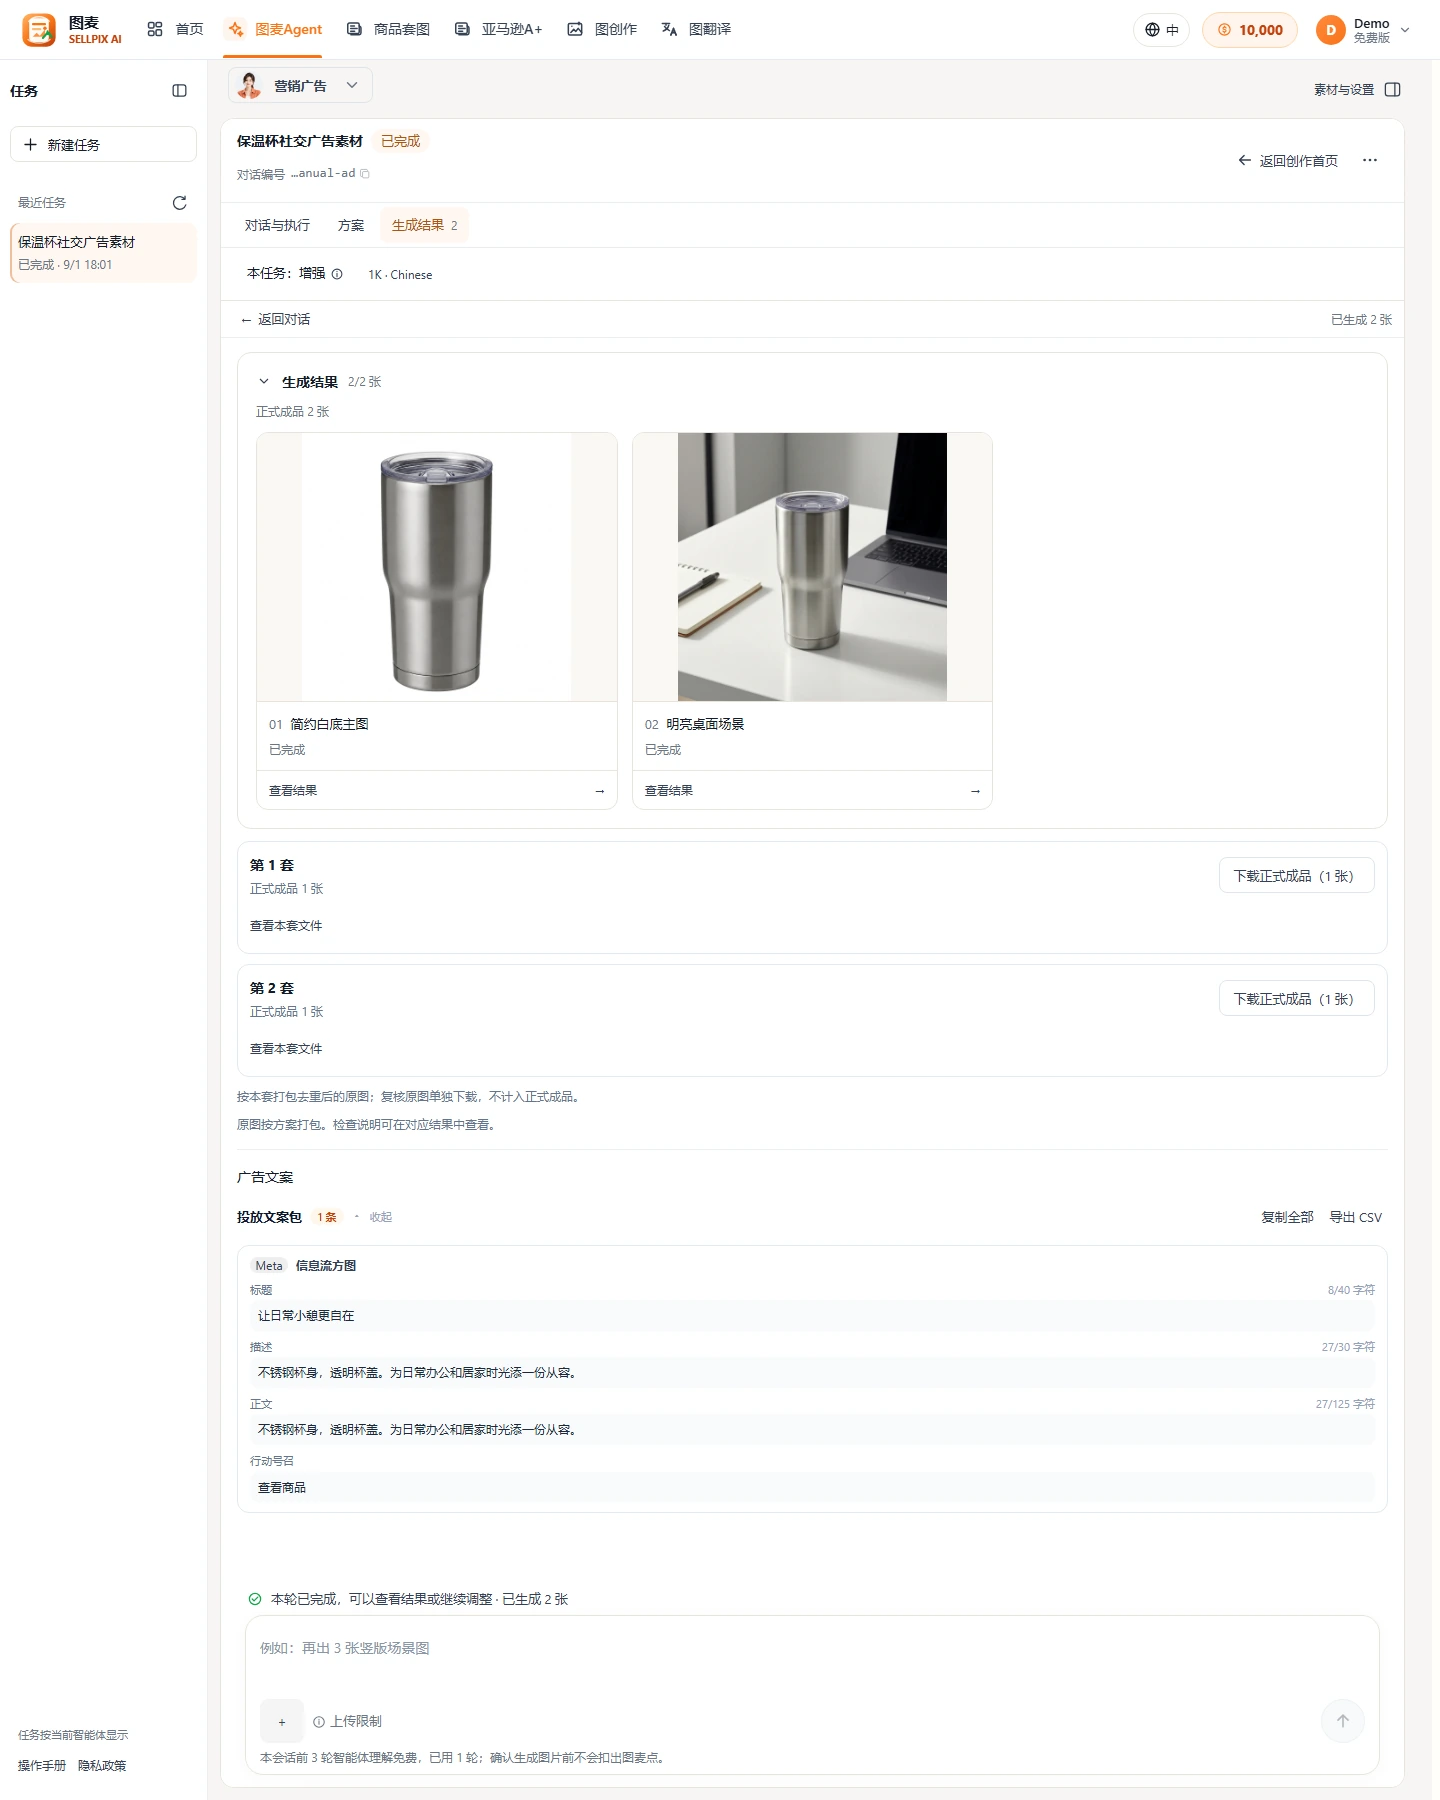Screen dimensions: 1440x1800
Task: Copy the conversation ID icon
Action: pyautogui.click(x=365, y=174)
